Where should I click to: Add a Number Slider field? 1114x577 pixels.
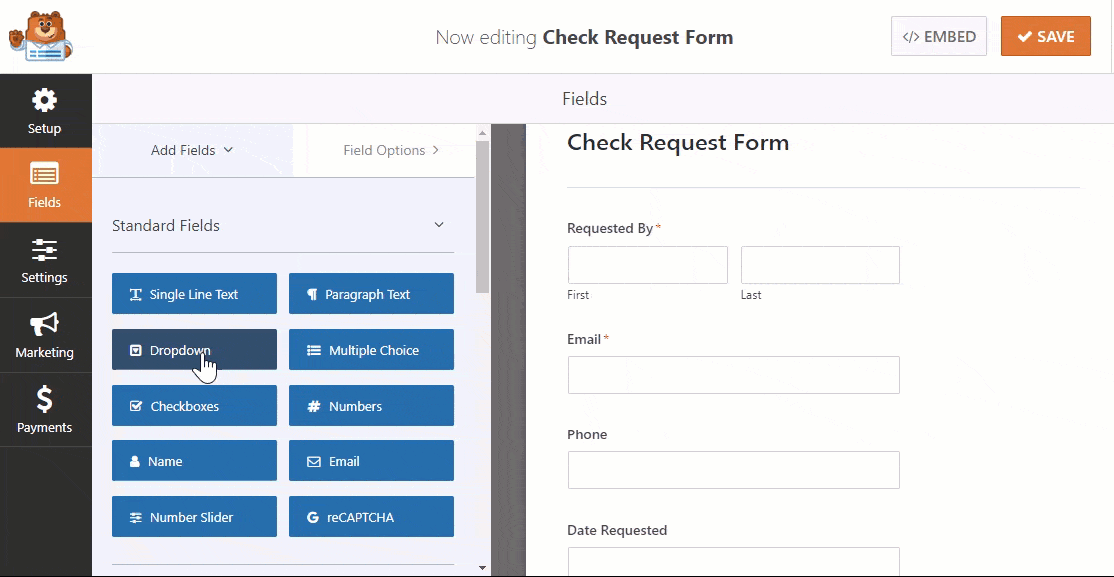tap(194, 517)
